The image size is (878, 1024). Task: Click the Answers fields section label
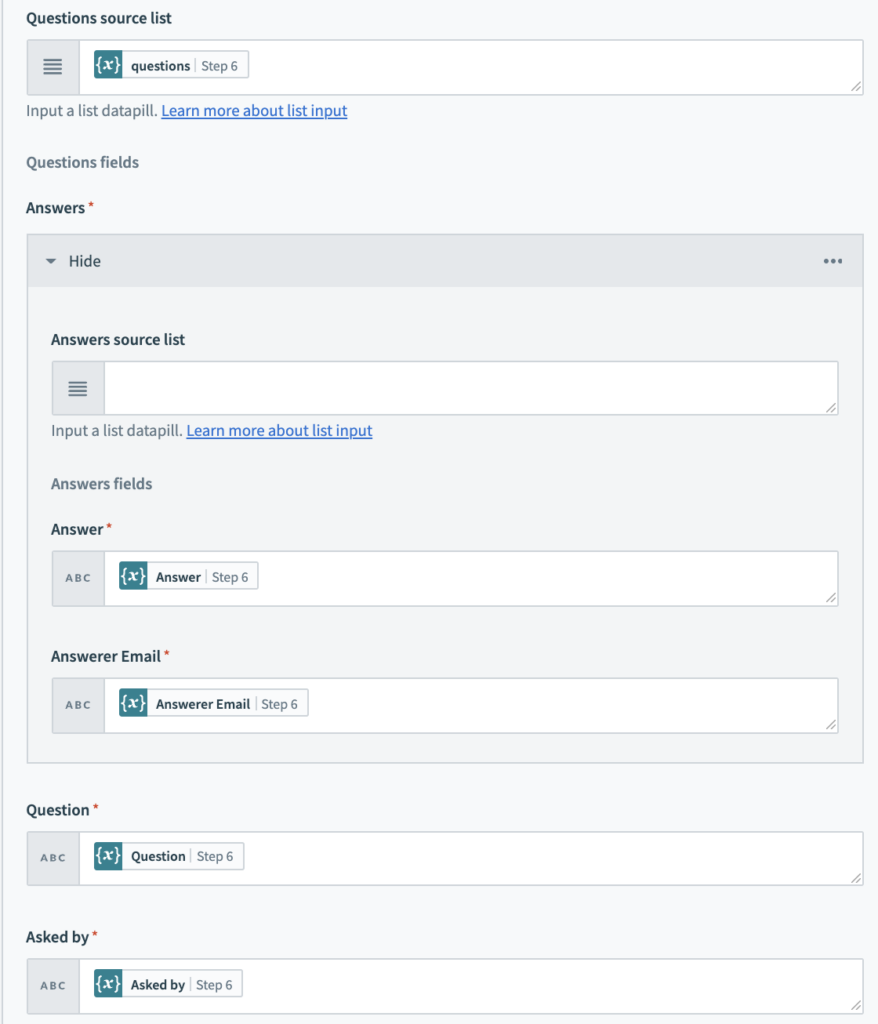tap(101, 484)
